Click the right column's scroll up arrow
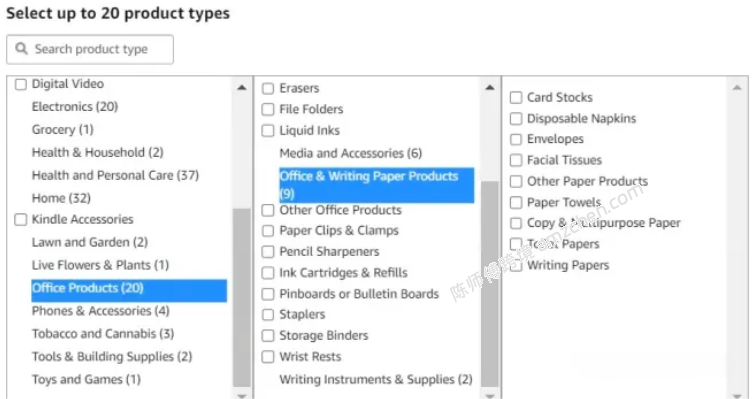Image resolution: width=753 pixels, height=399 pixels. (737, 87)
